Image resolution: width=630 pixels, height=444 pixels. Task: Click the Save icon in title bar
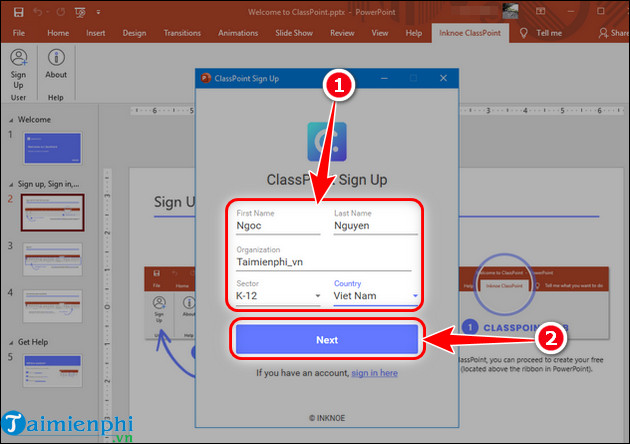(x=14, y=11)
